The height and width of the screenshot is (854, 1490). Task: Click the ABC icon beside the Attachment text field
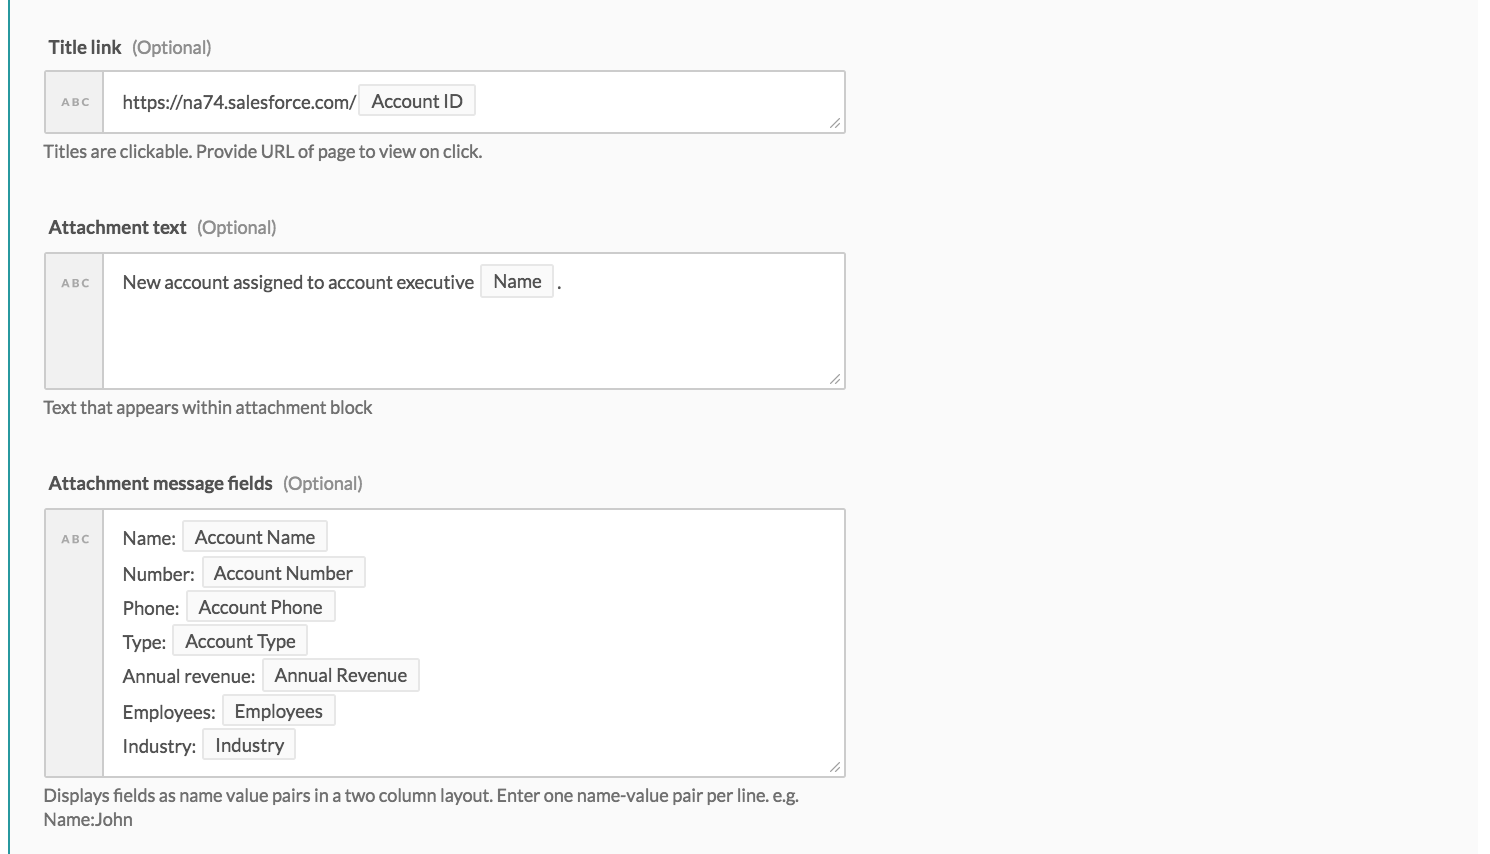[x=74, y=283]
